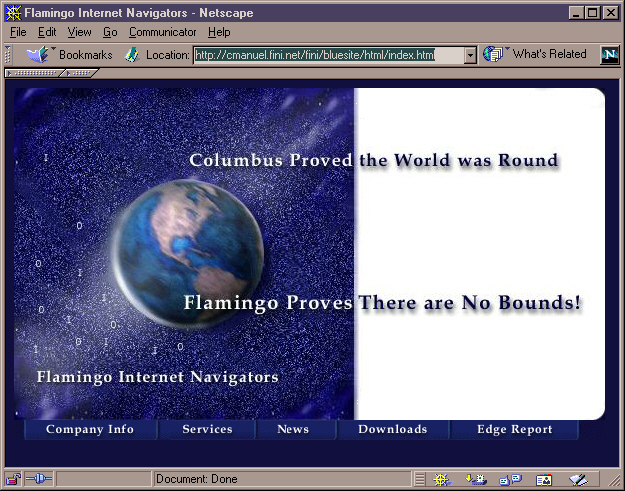Open the Mail Inbox icon
The width and height of the screenshot is (625, 491).
click(x=476, y=479)
